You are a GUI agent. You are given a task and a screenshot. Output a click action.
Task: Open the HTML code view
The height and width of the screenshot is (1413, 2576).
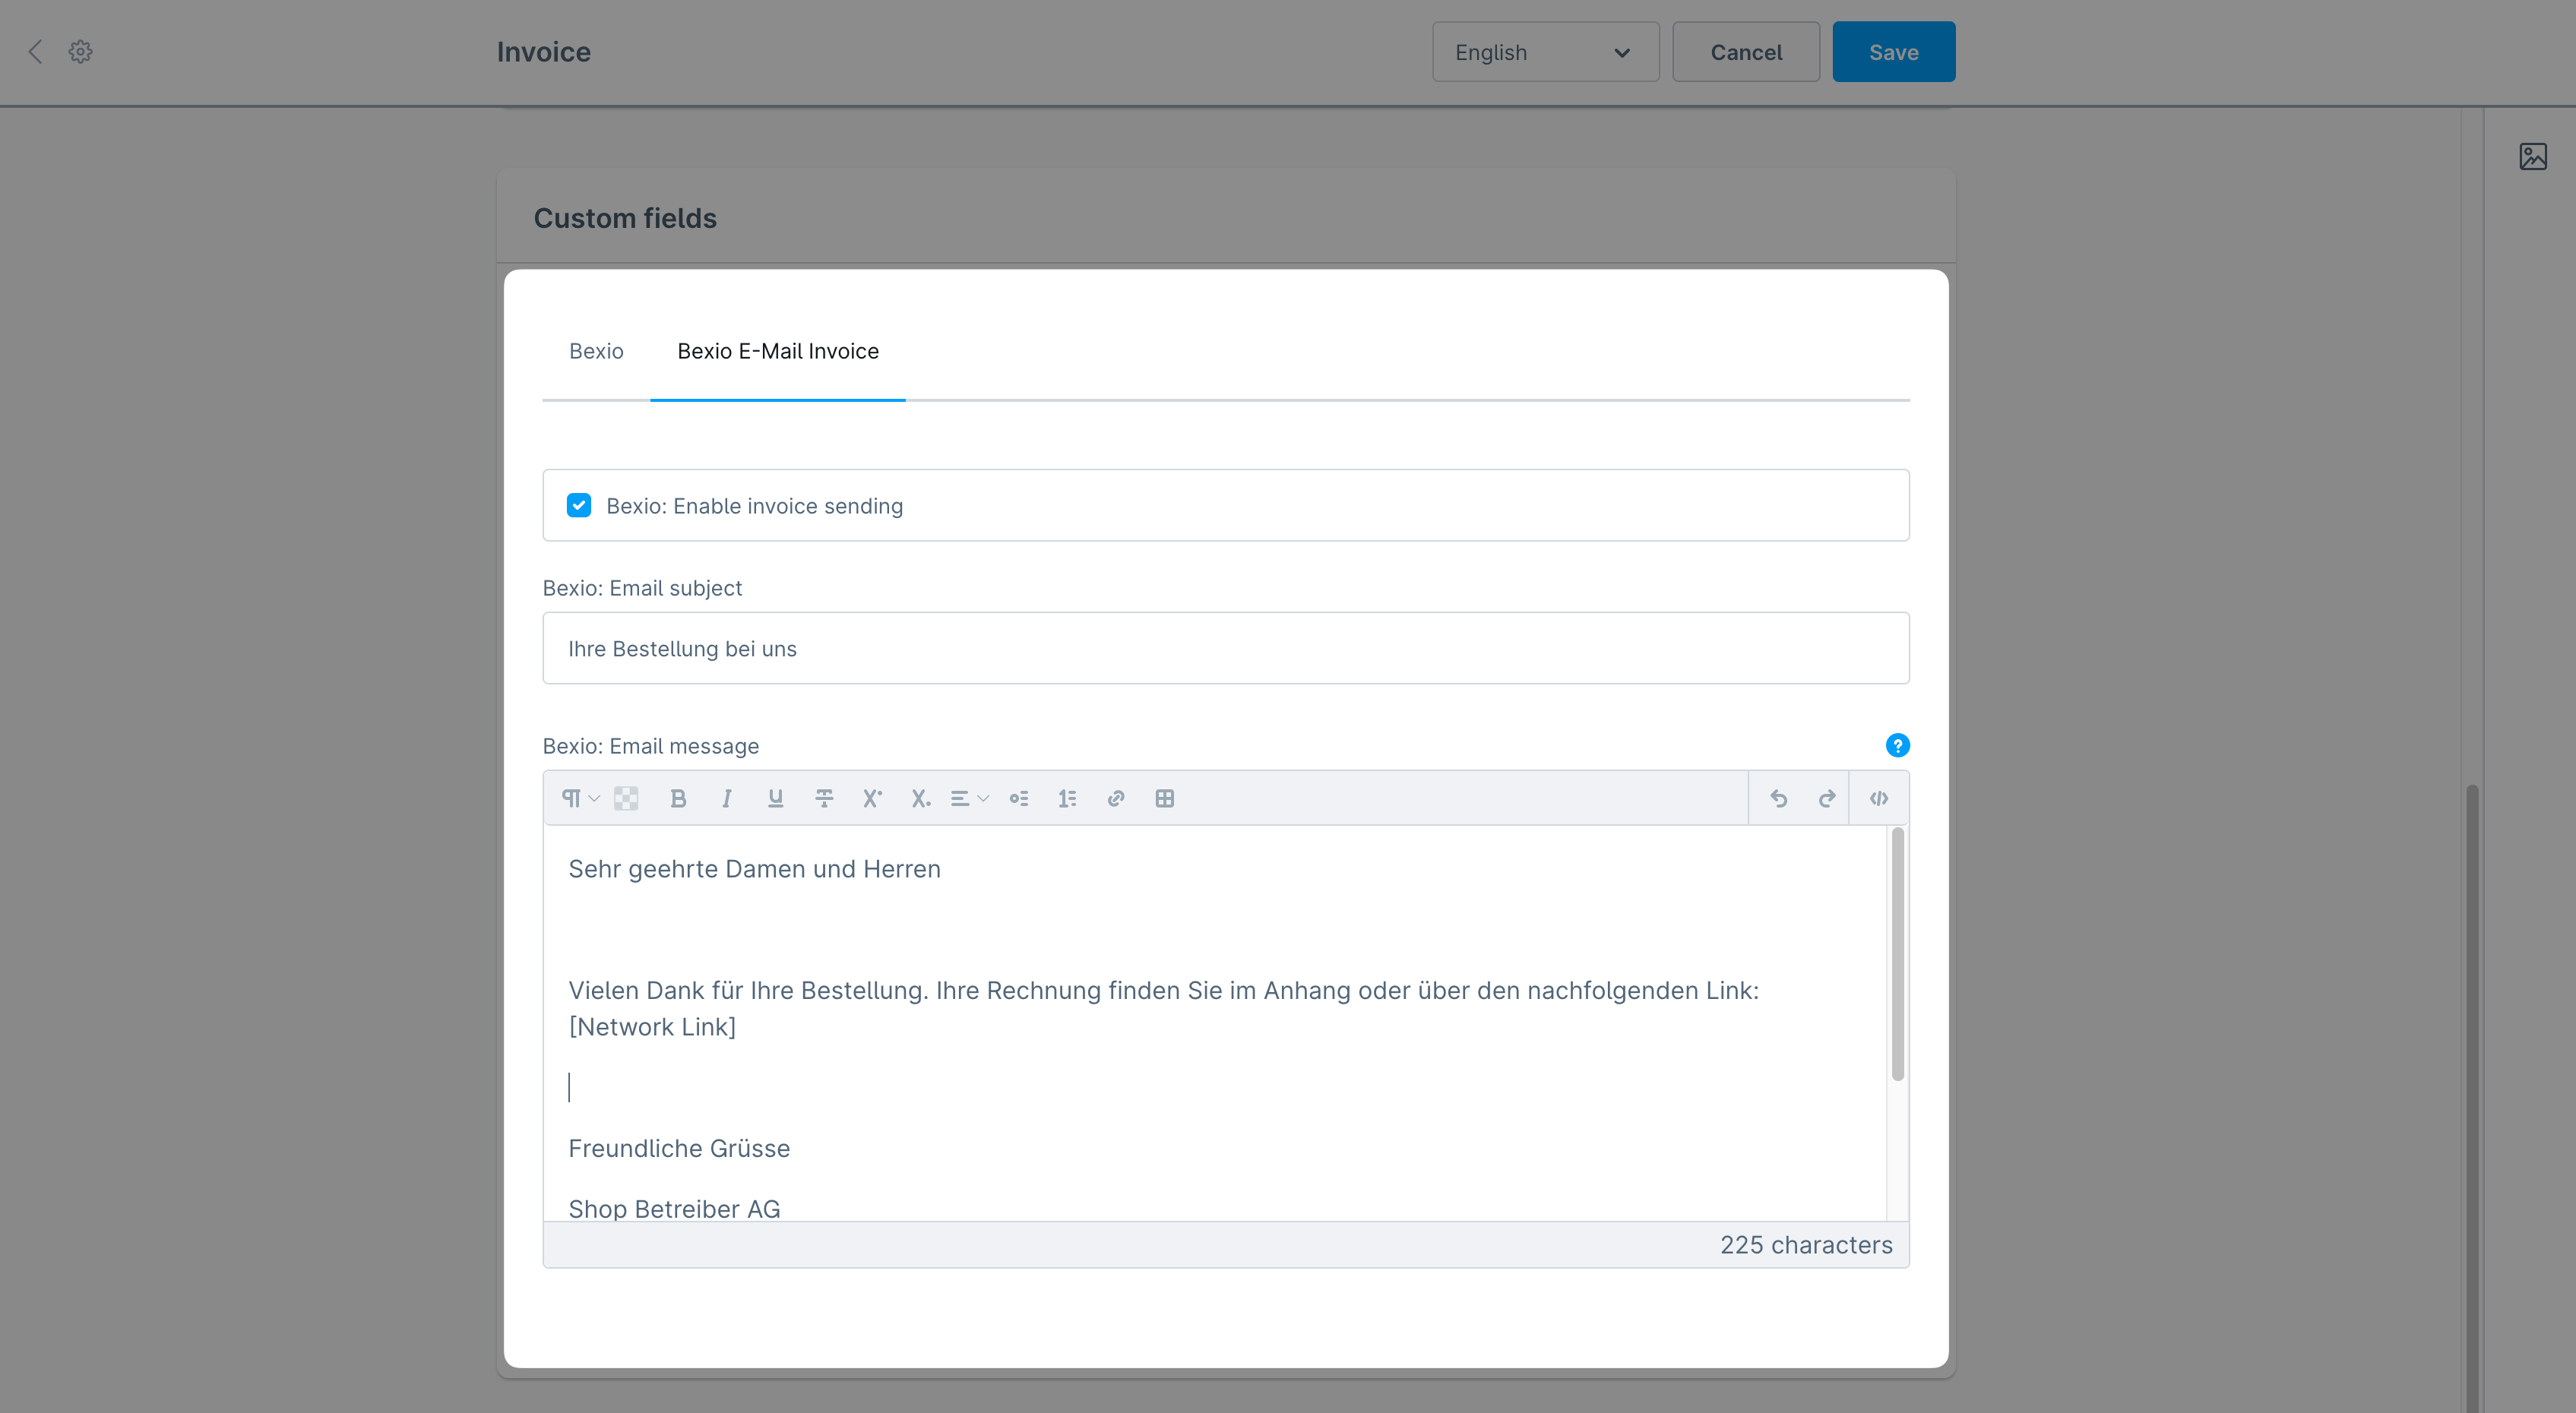[1879, 798]
